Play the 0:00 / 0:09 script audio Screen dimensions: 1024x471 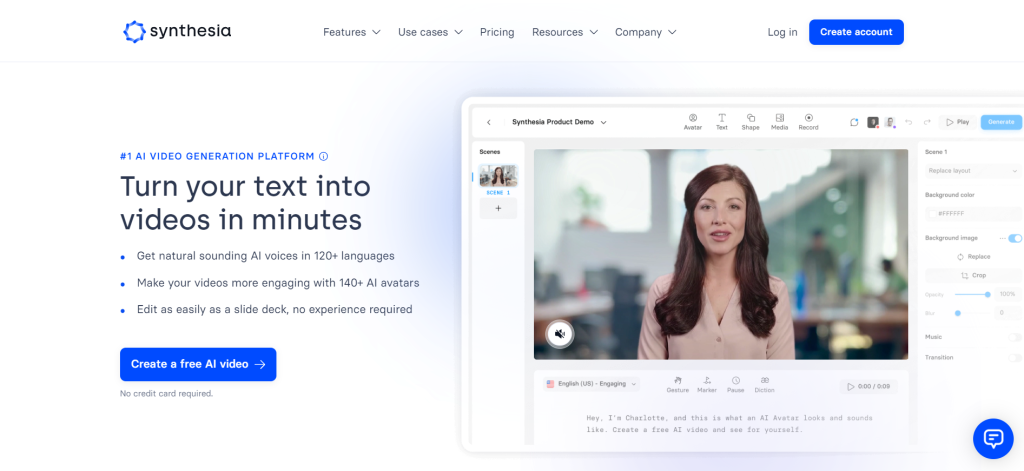point(869,387)
